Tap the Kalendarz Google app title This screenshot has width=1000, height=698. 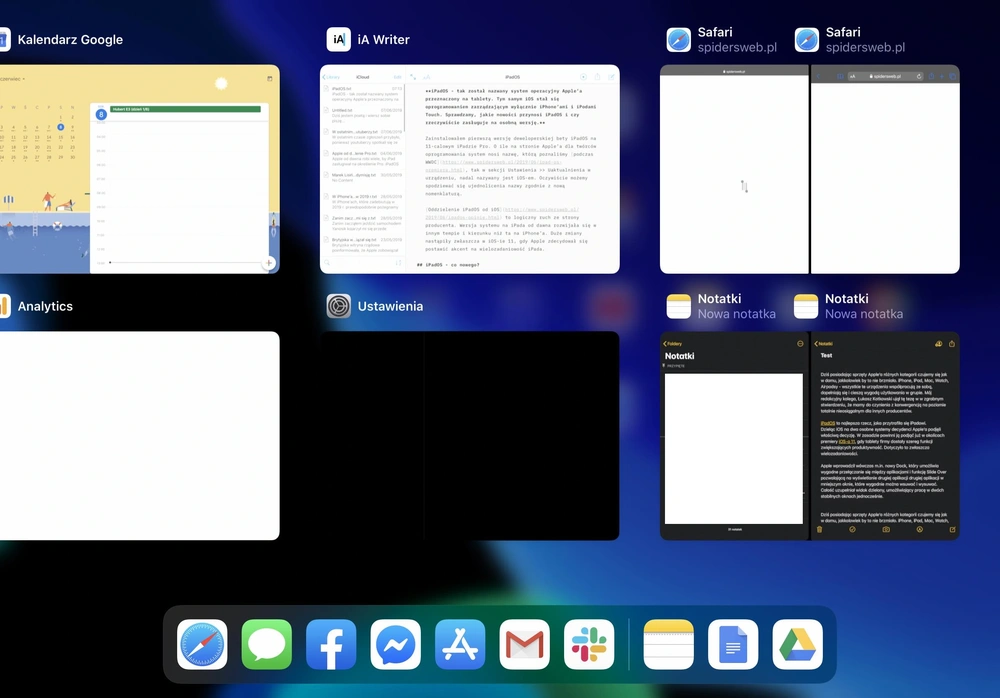(70, 40)
